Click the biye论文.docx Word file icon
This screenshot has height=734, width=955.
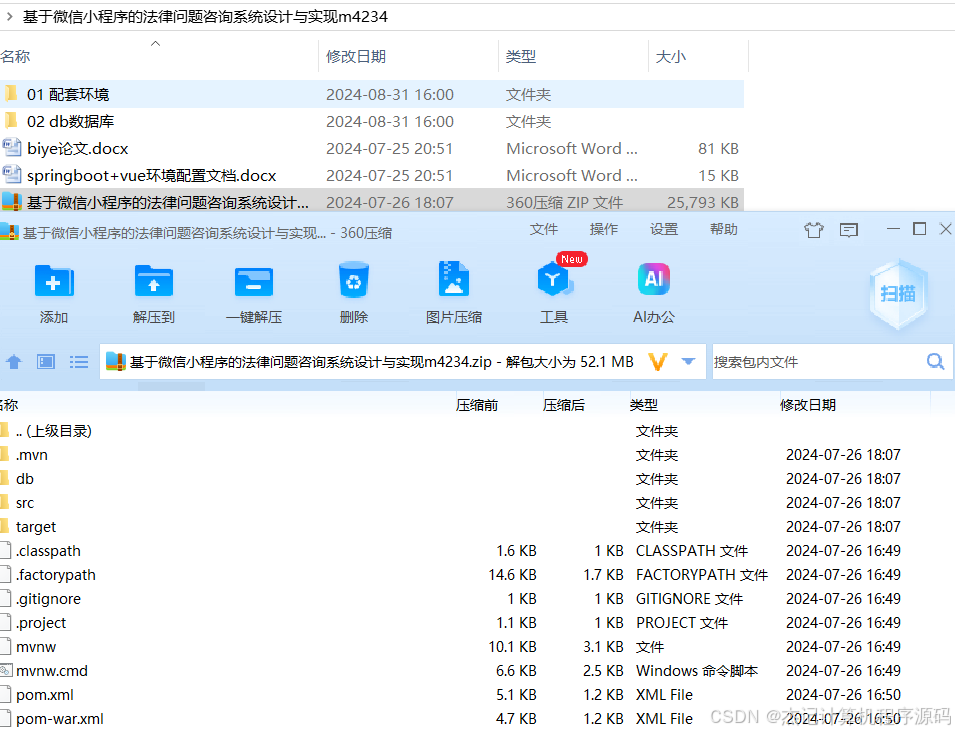tap(12, 148)
